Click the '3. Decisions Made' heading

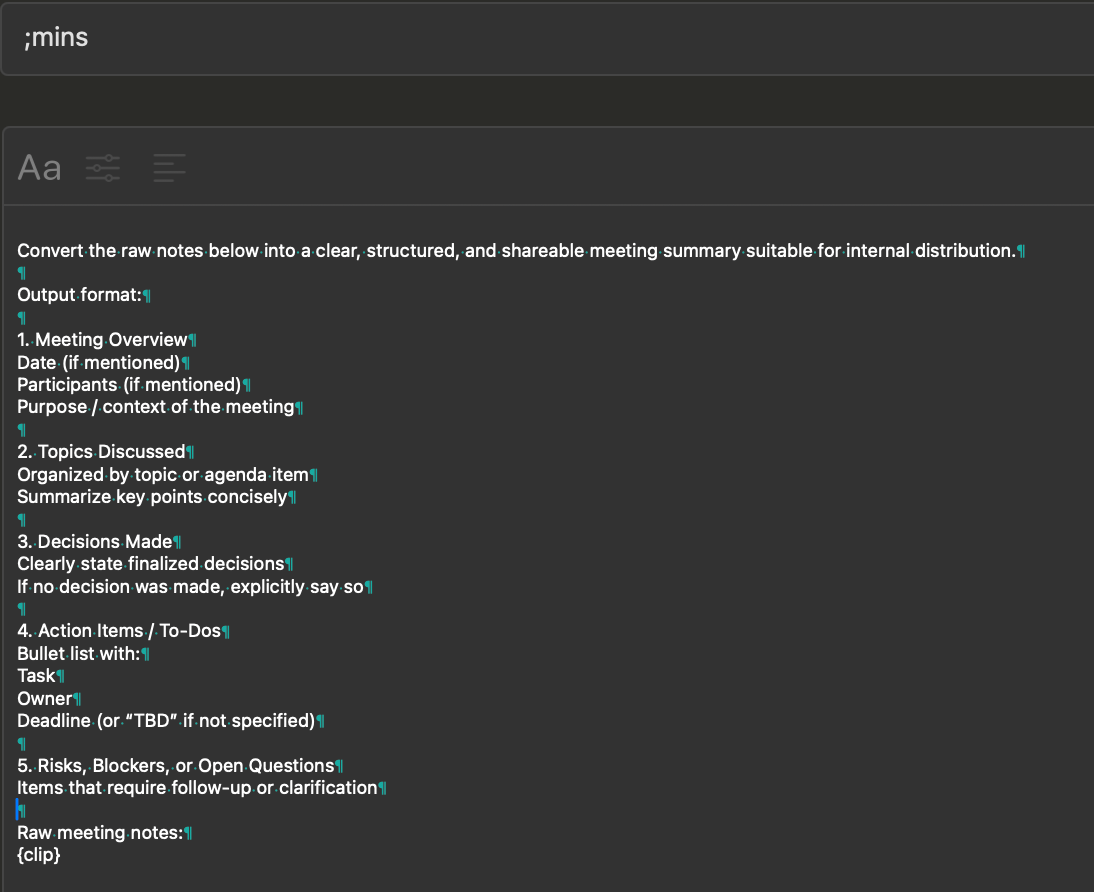point(95,542)
